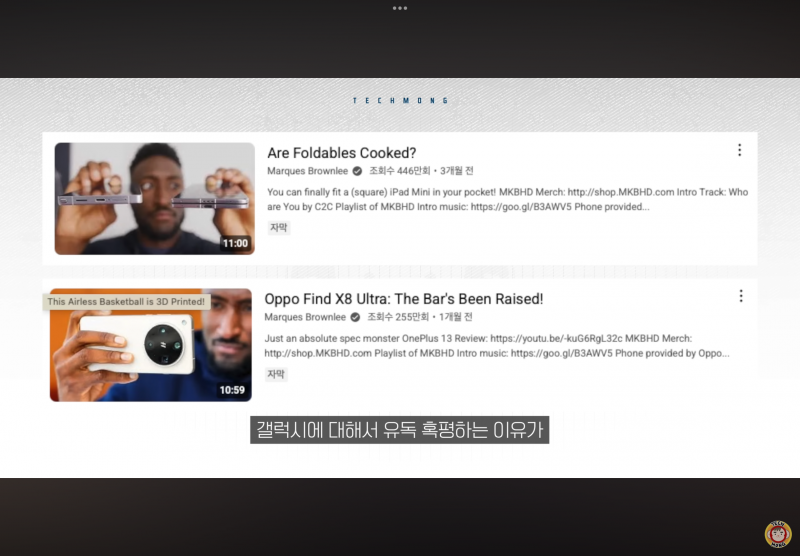
Task: Visit Marques Brownlee channel from Oppo video
Action: click(305, 317)
